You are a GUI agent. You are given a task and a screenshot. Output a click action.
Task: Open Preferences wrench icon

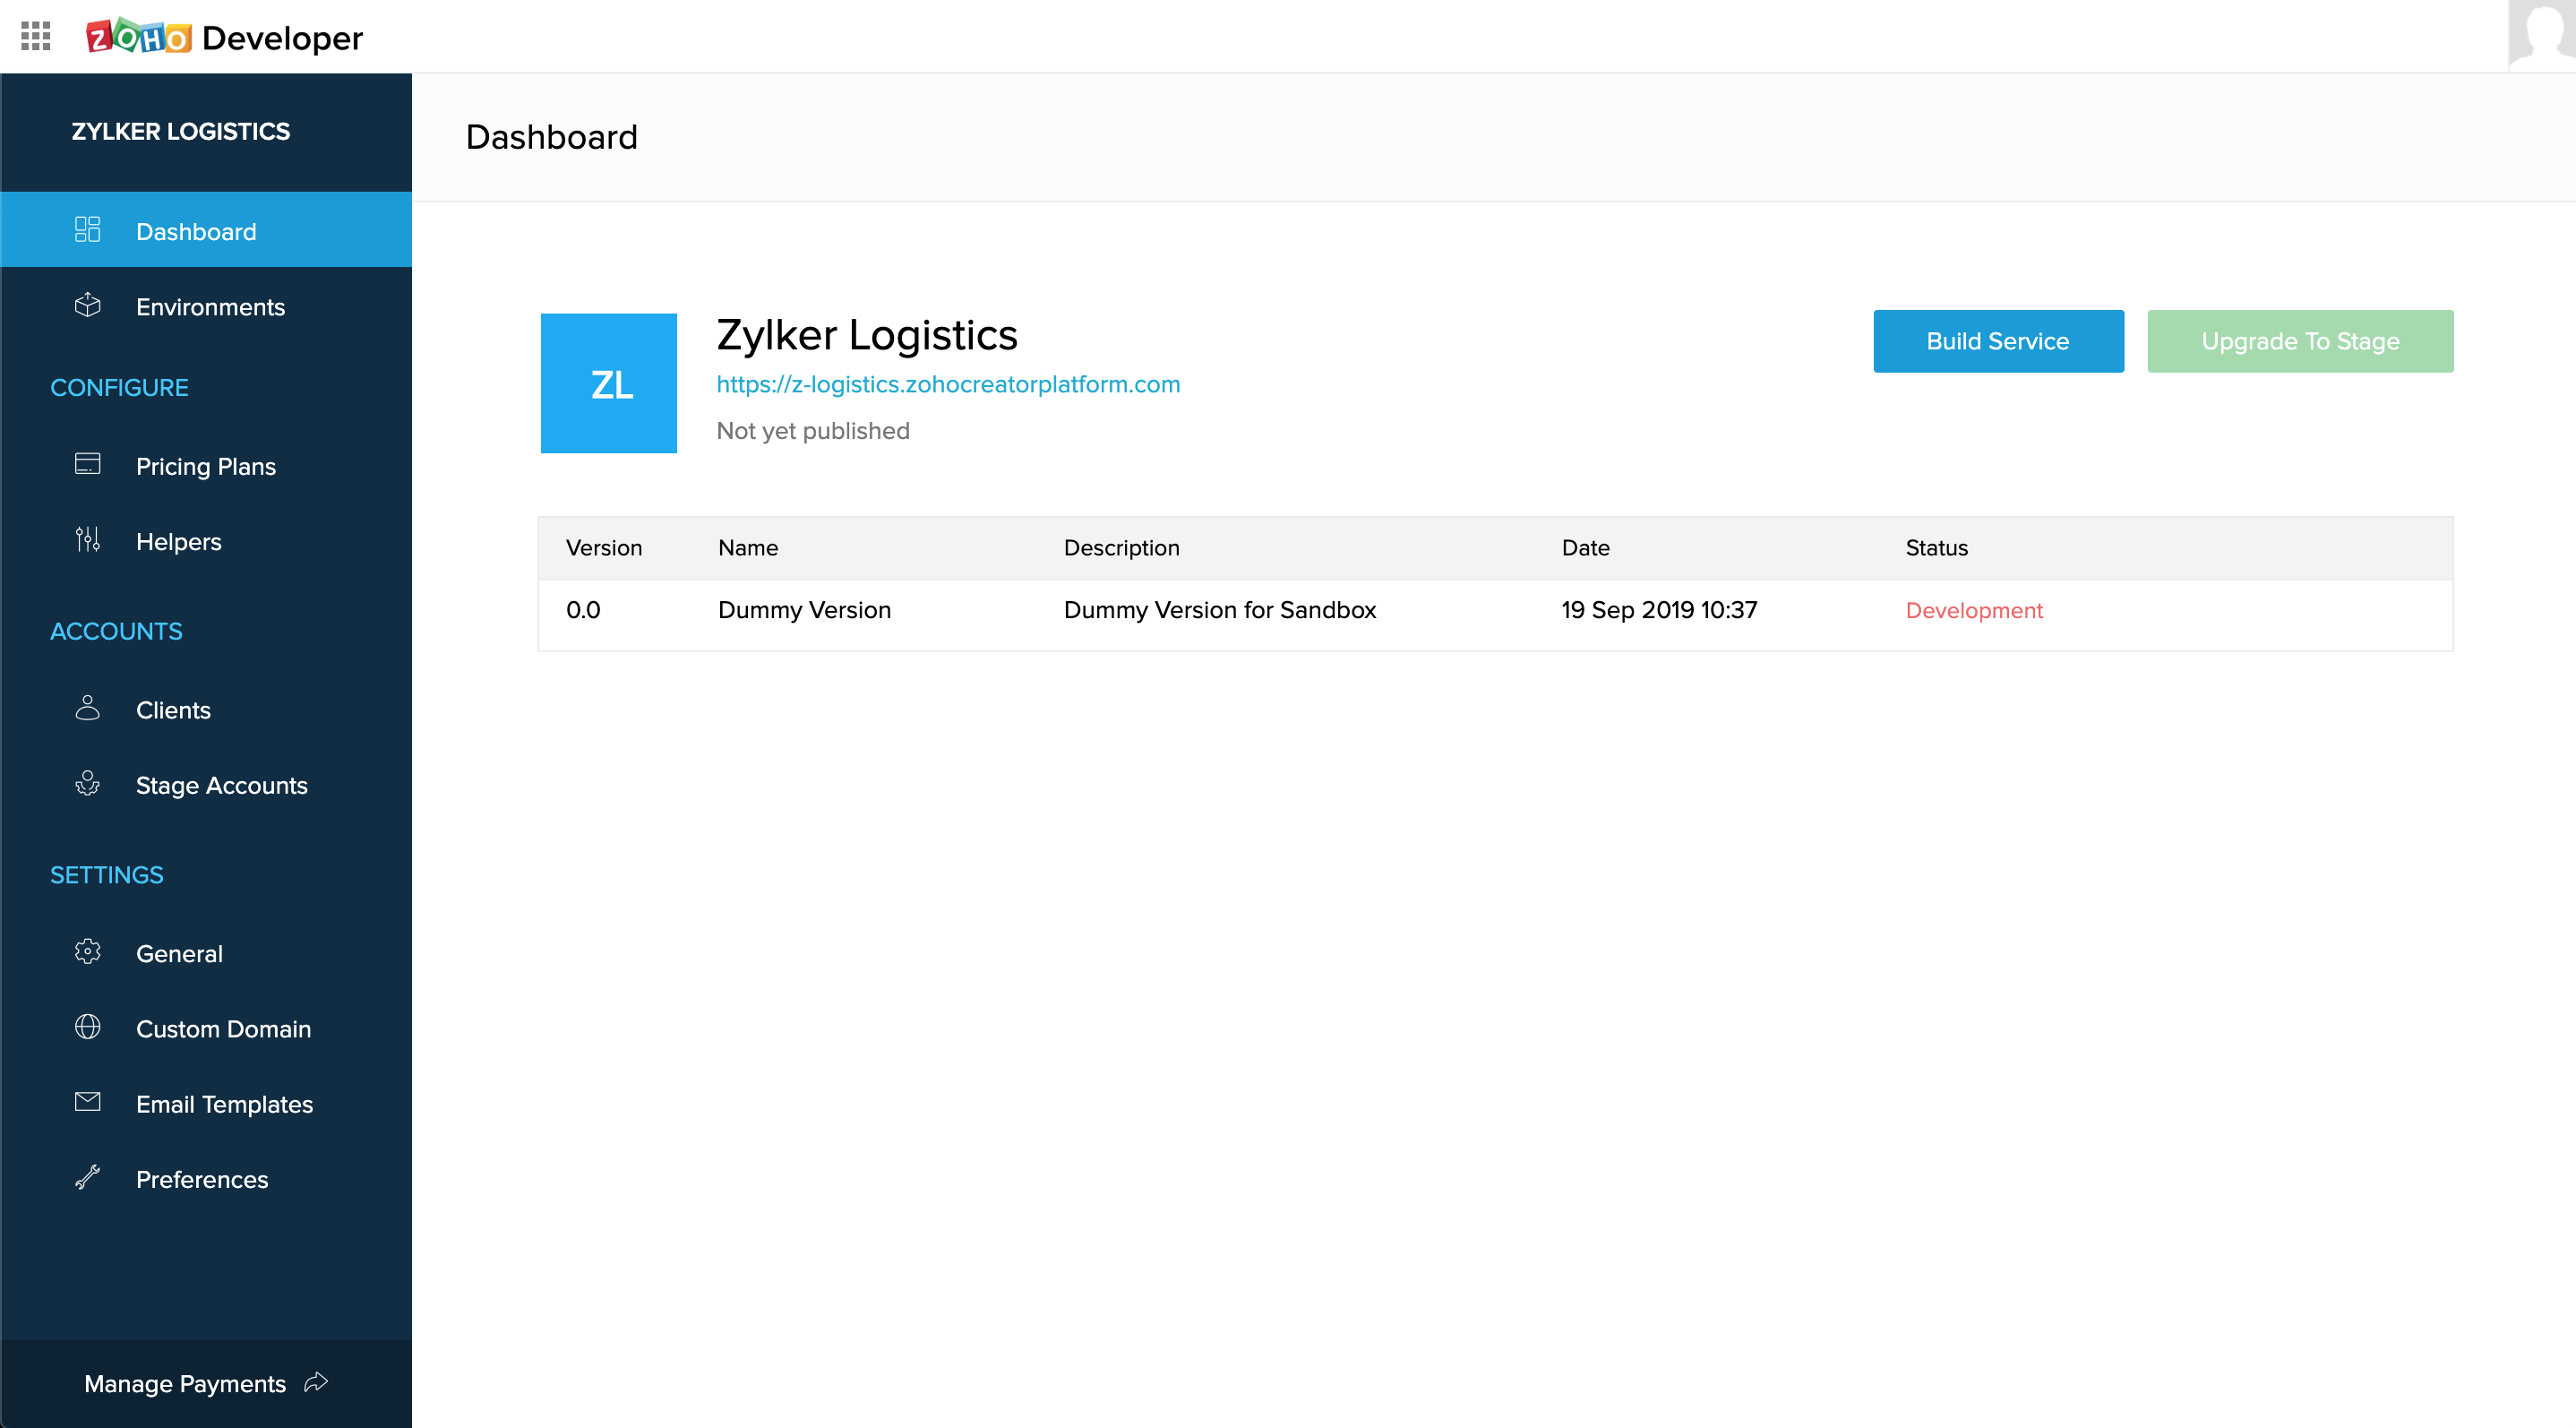click(87, 1178)
